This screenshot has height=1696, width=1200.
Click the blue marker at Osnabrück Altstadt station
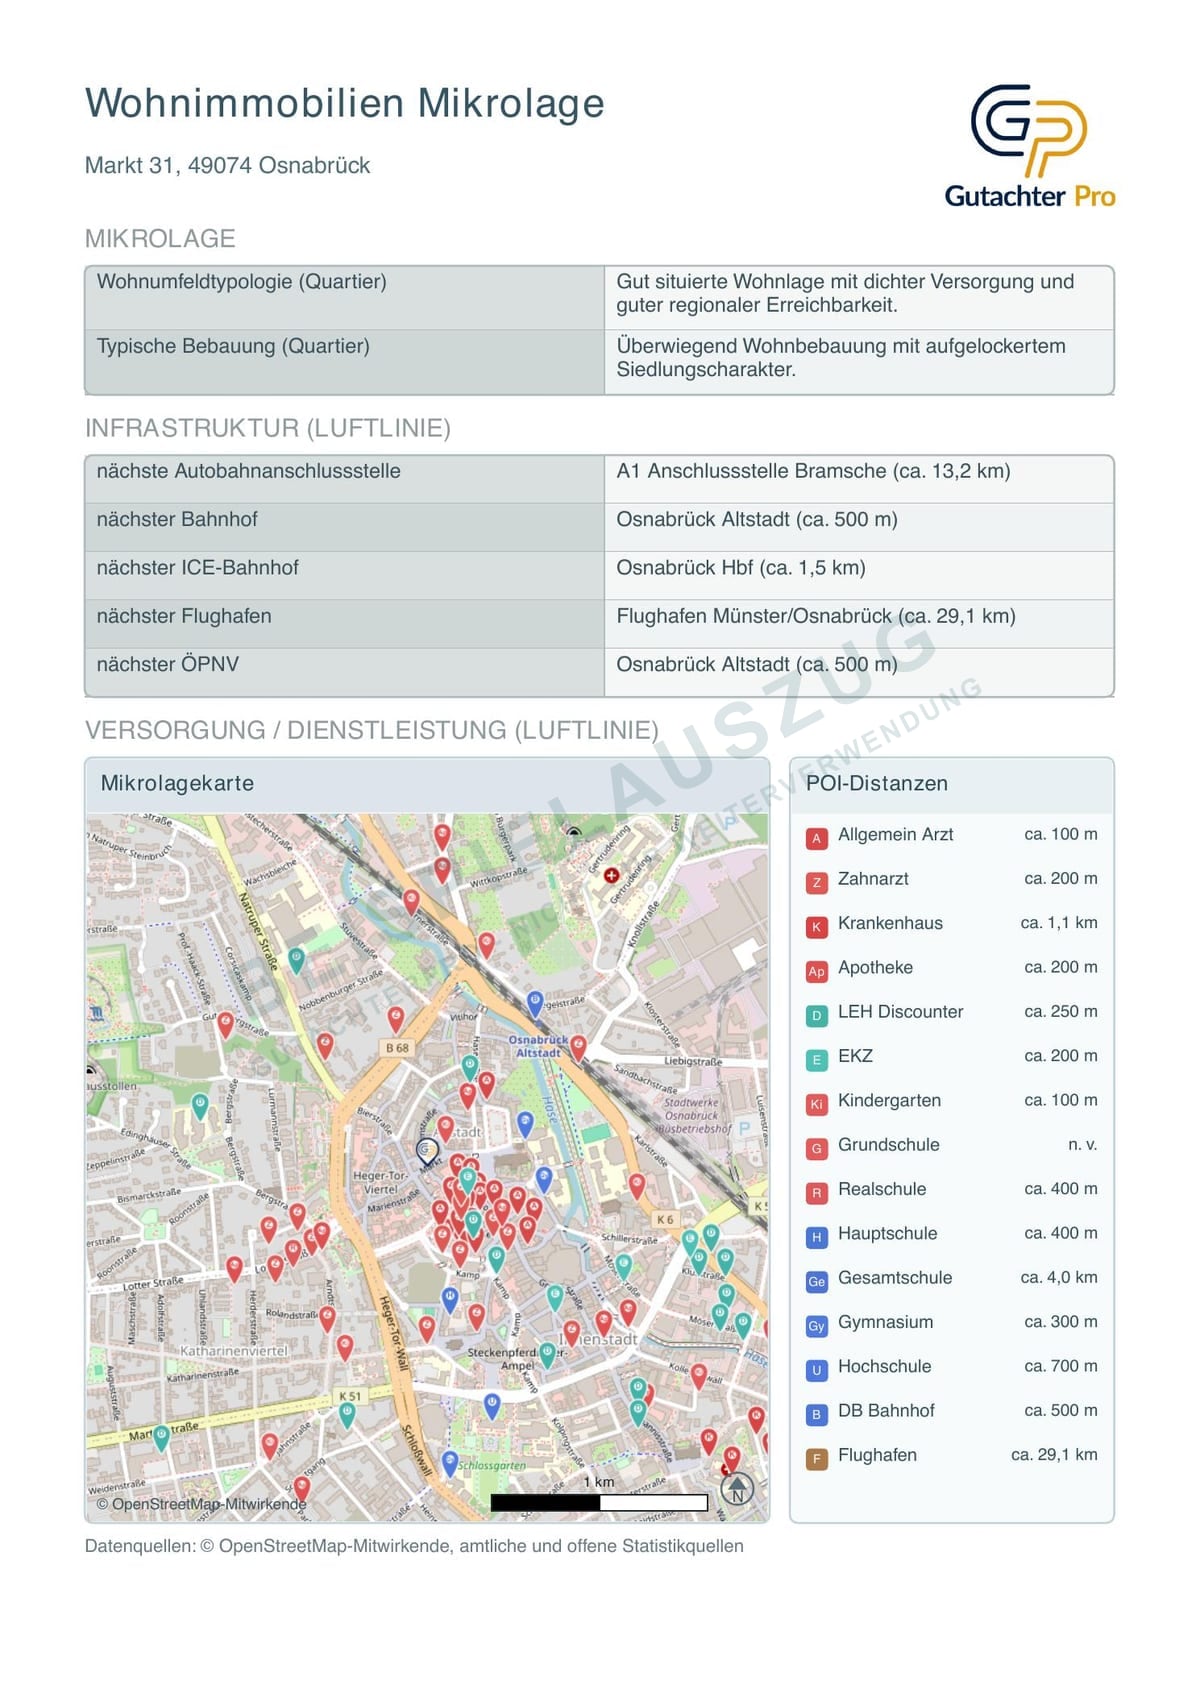pos(535,1003)
